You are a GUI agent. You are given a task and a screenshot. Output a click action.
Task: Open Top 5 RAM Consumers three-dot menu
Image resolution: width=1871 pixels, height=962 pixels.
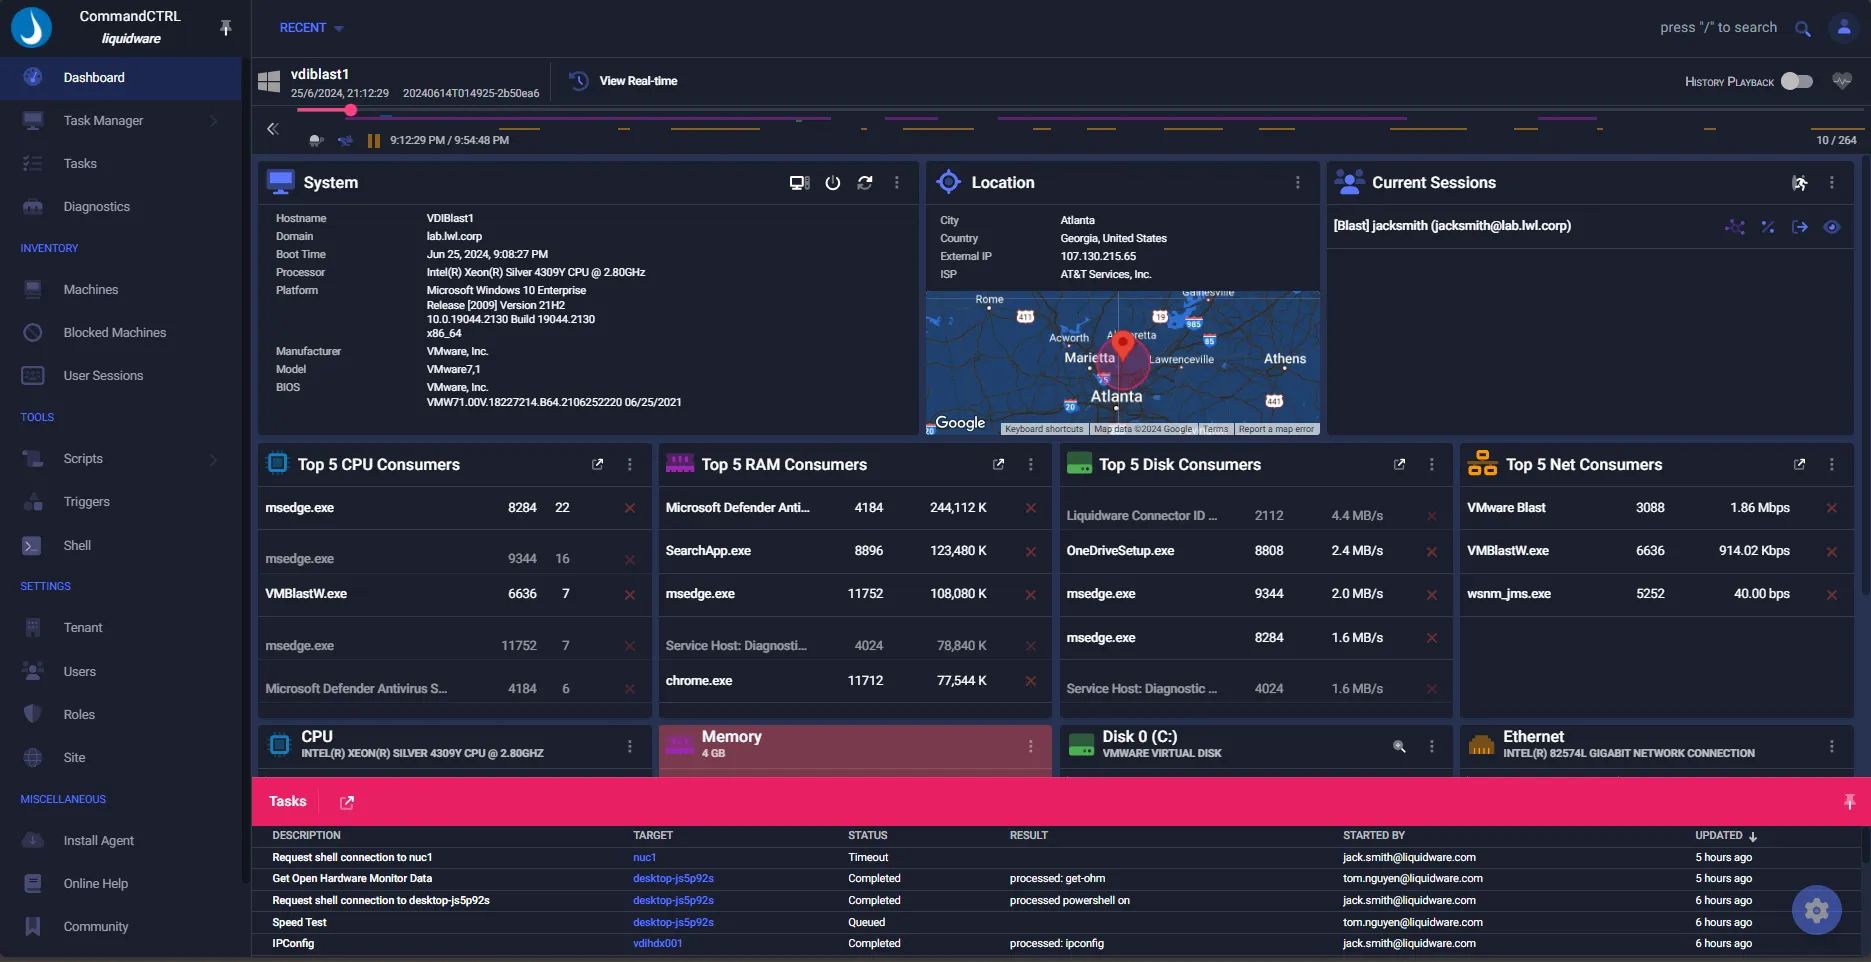[x=1030, y=464]
